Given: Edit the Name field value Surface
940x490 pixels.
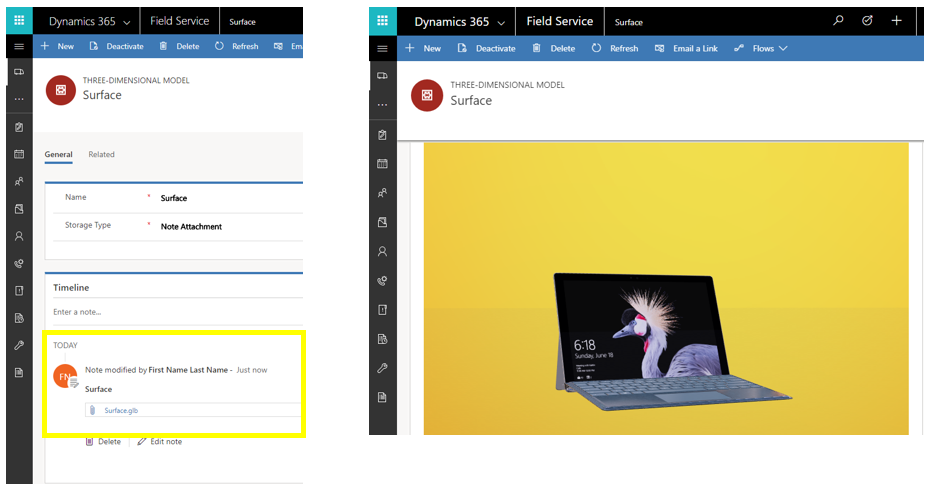Looking at the screenshot, I should click(174, 198).
